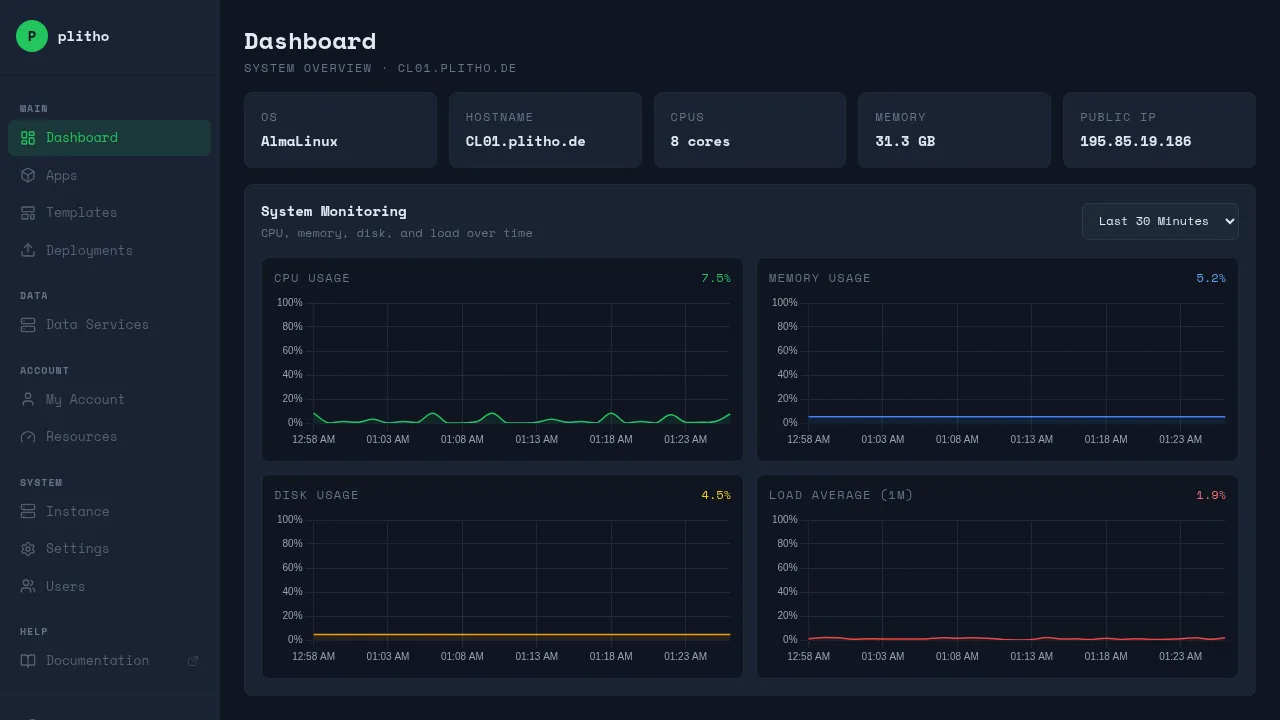Image resolution: width=1280 pixels, height=720 pixels.
Task: Click the Settings gear icon
Action: pyautogui.click(x=28, y=549)
